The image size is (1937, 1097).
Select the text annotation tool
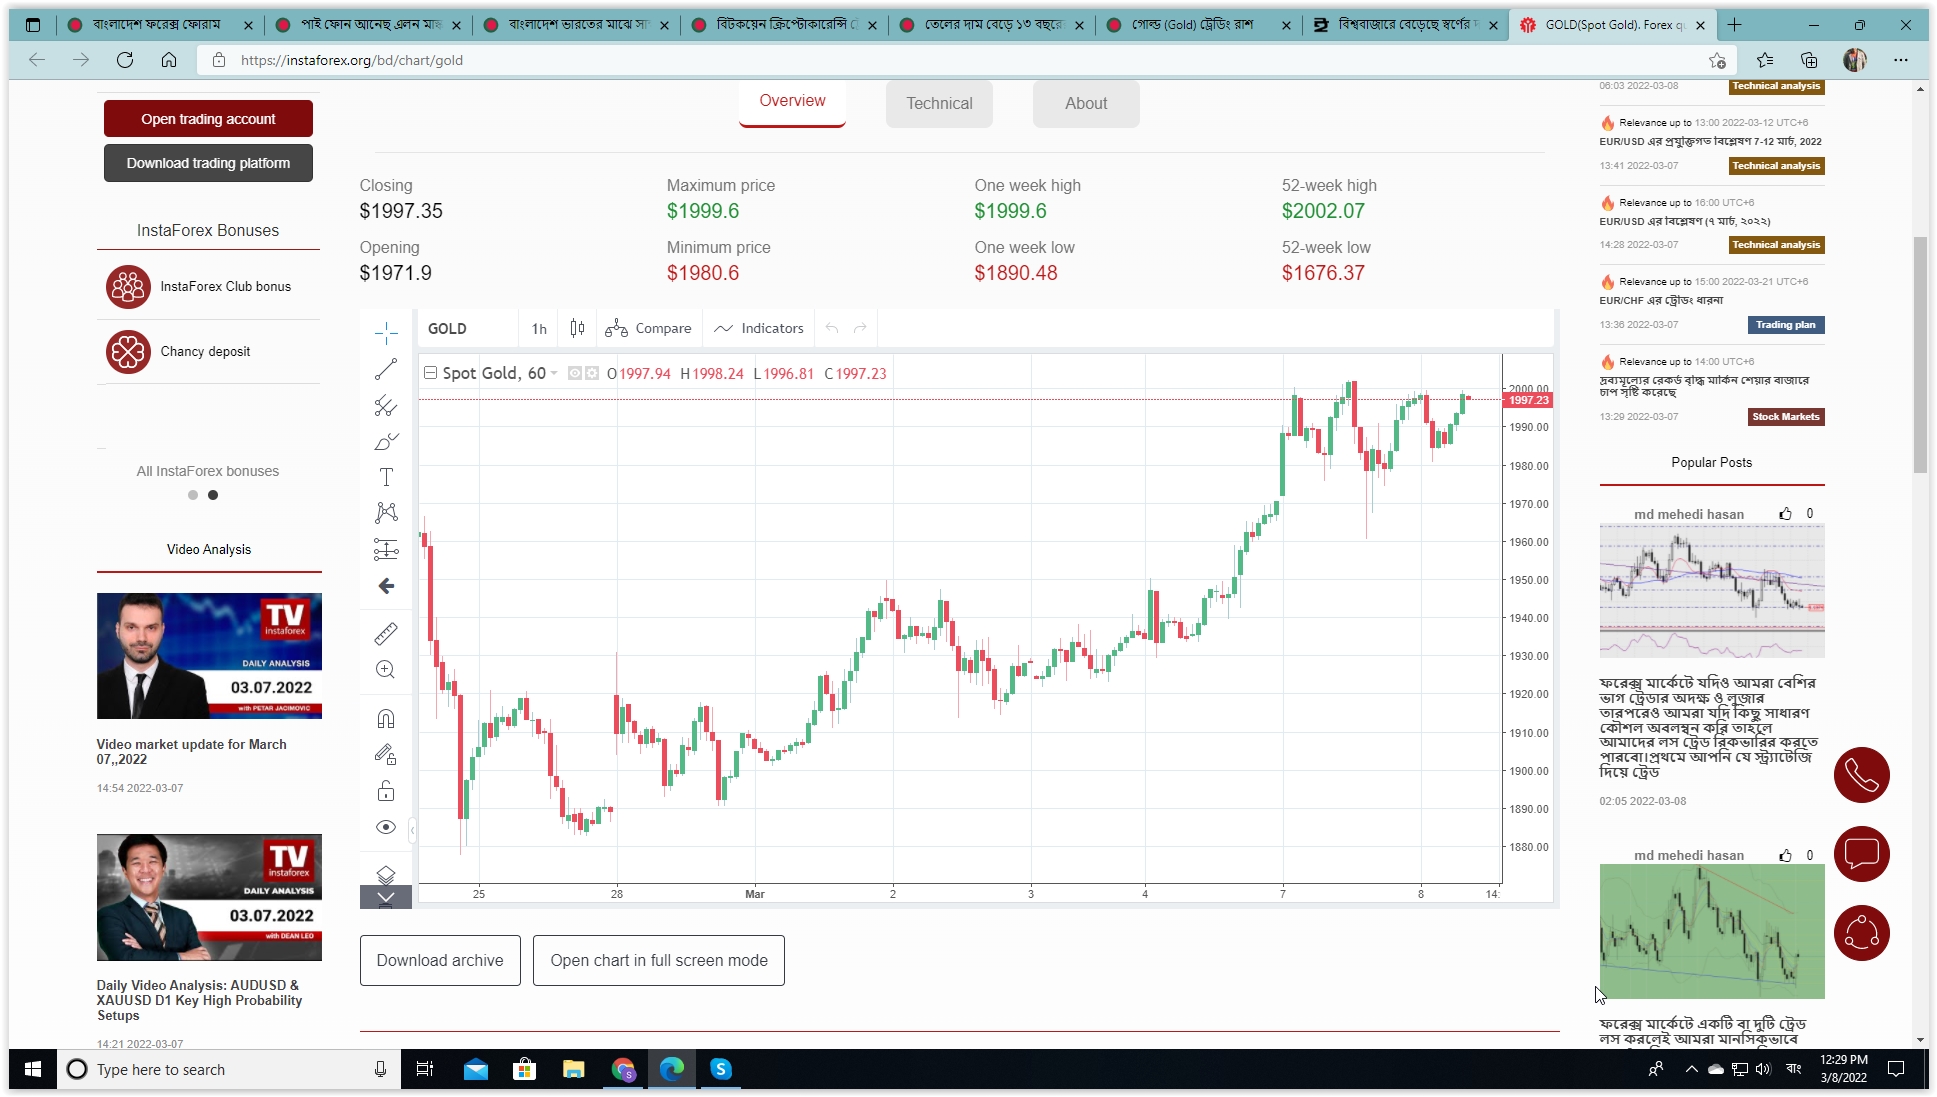(x=386, y=477)
